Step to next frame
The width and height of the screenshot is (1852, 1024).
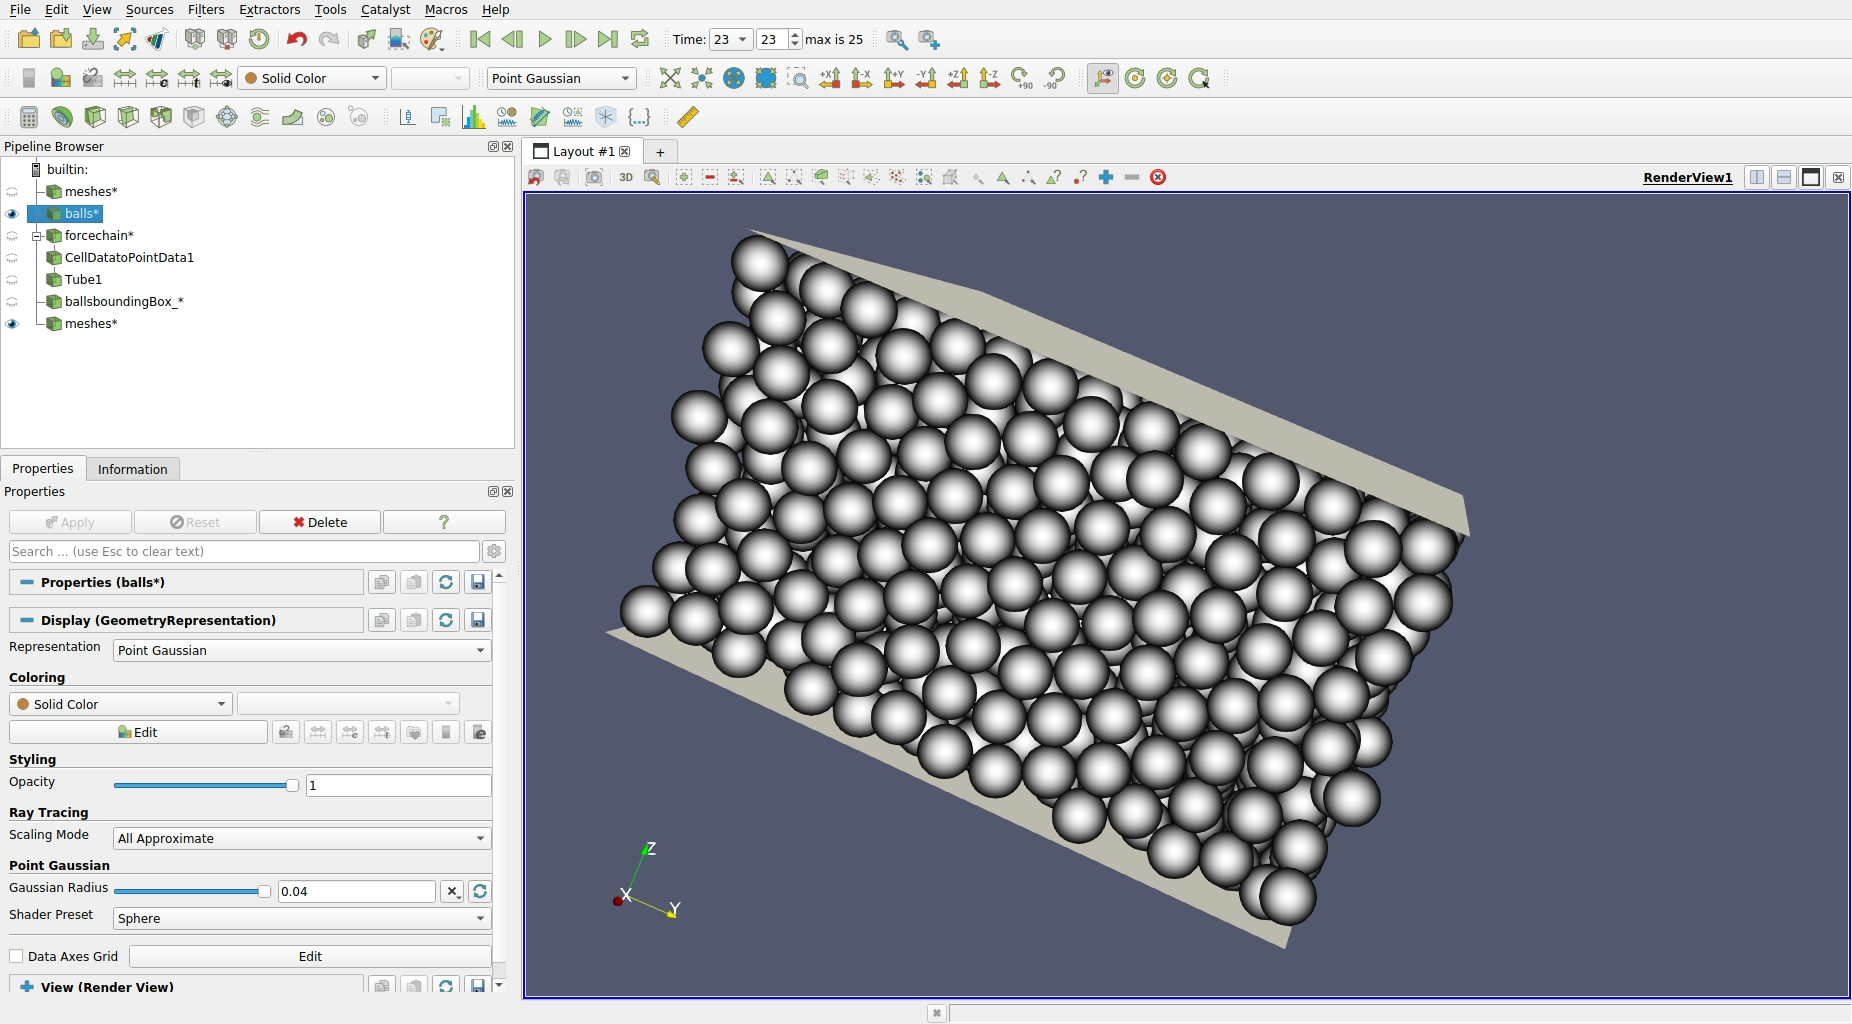tap(576, 39)
